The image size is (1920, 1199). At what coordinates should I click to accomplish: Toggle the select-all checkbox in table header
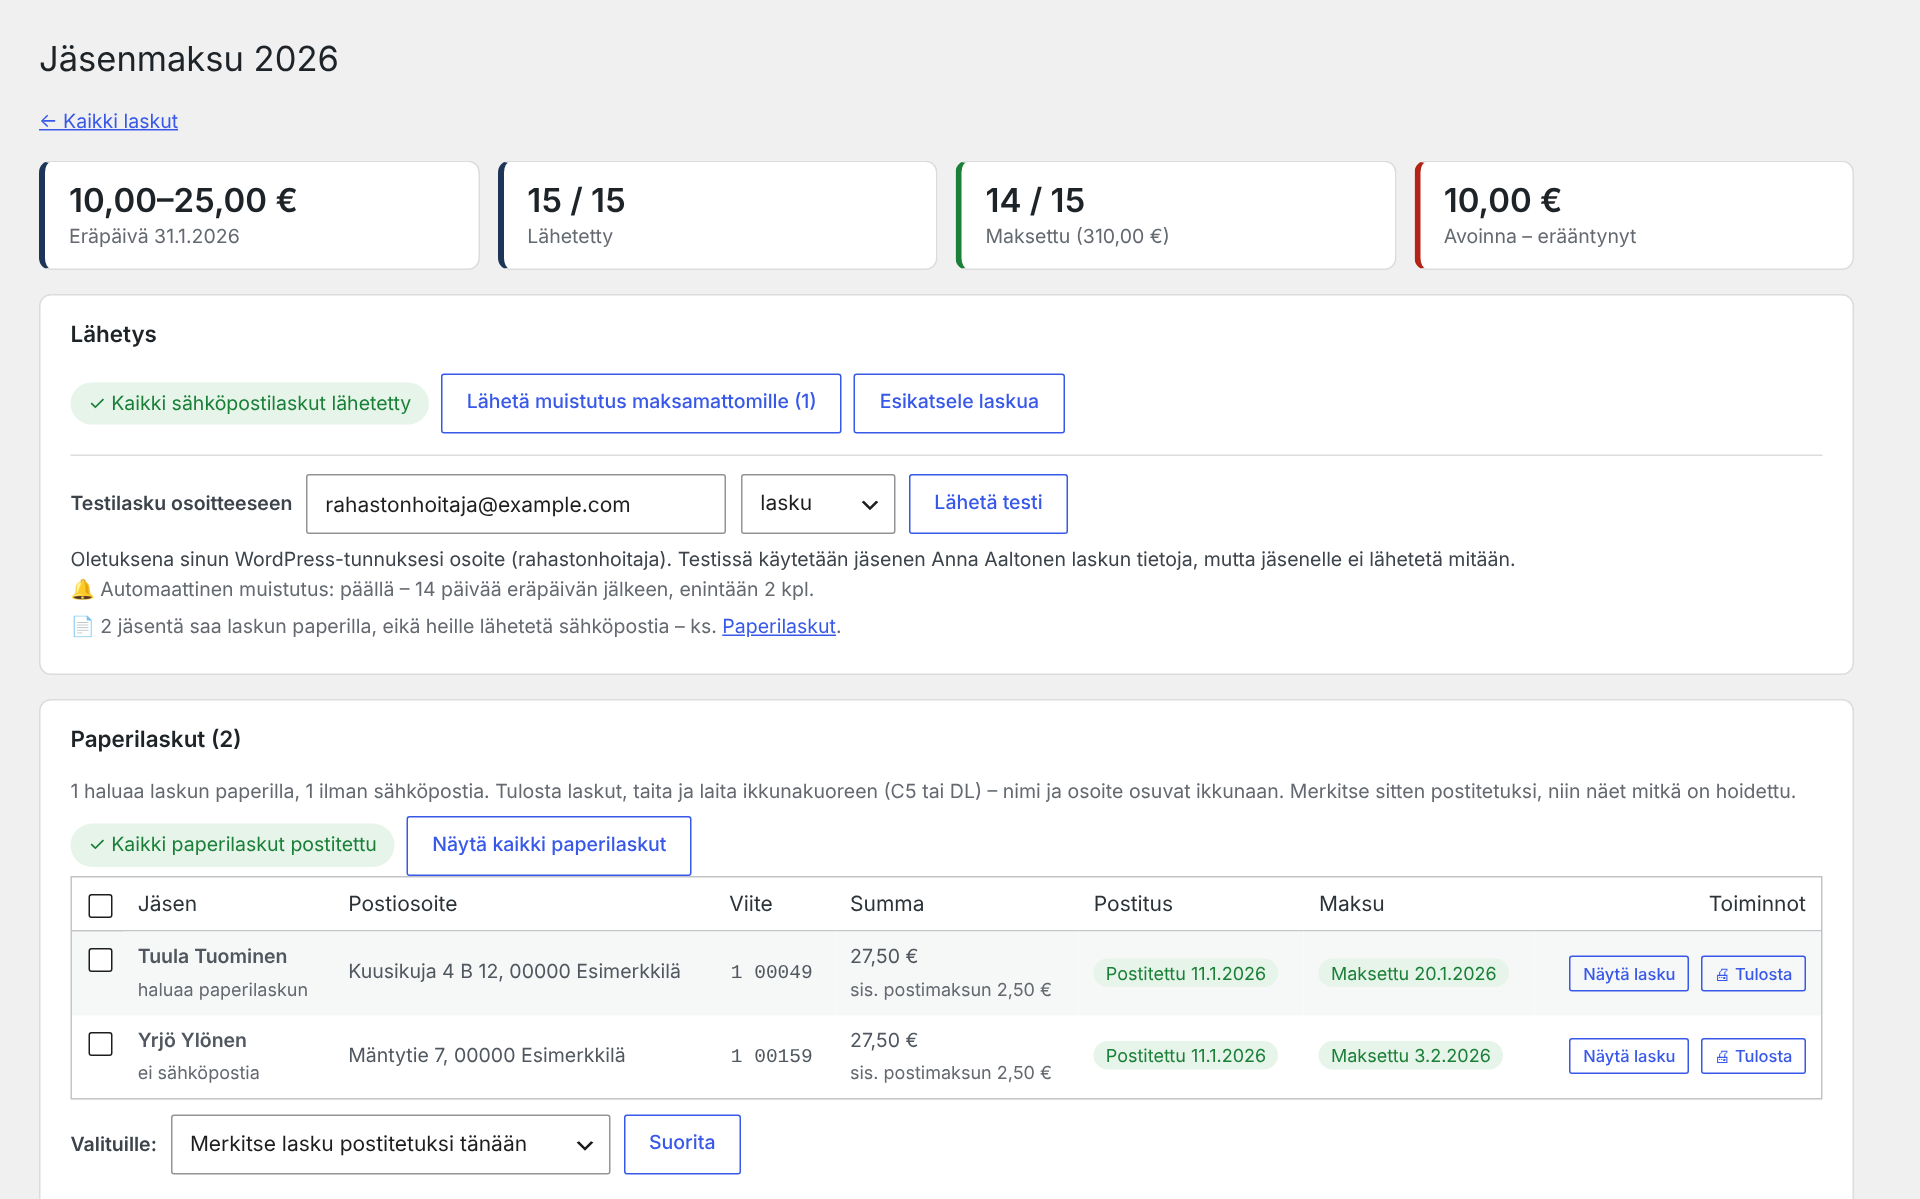pyautogui.click(x=101, y=905)
